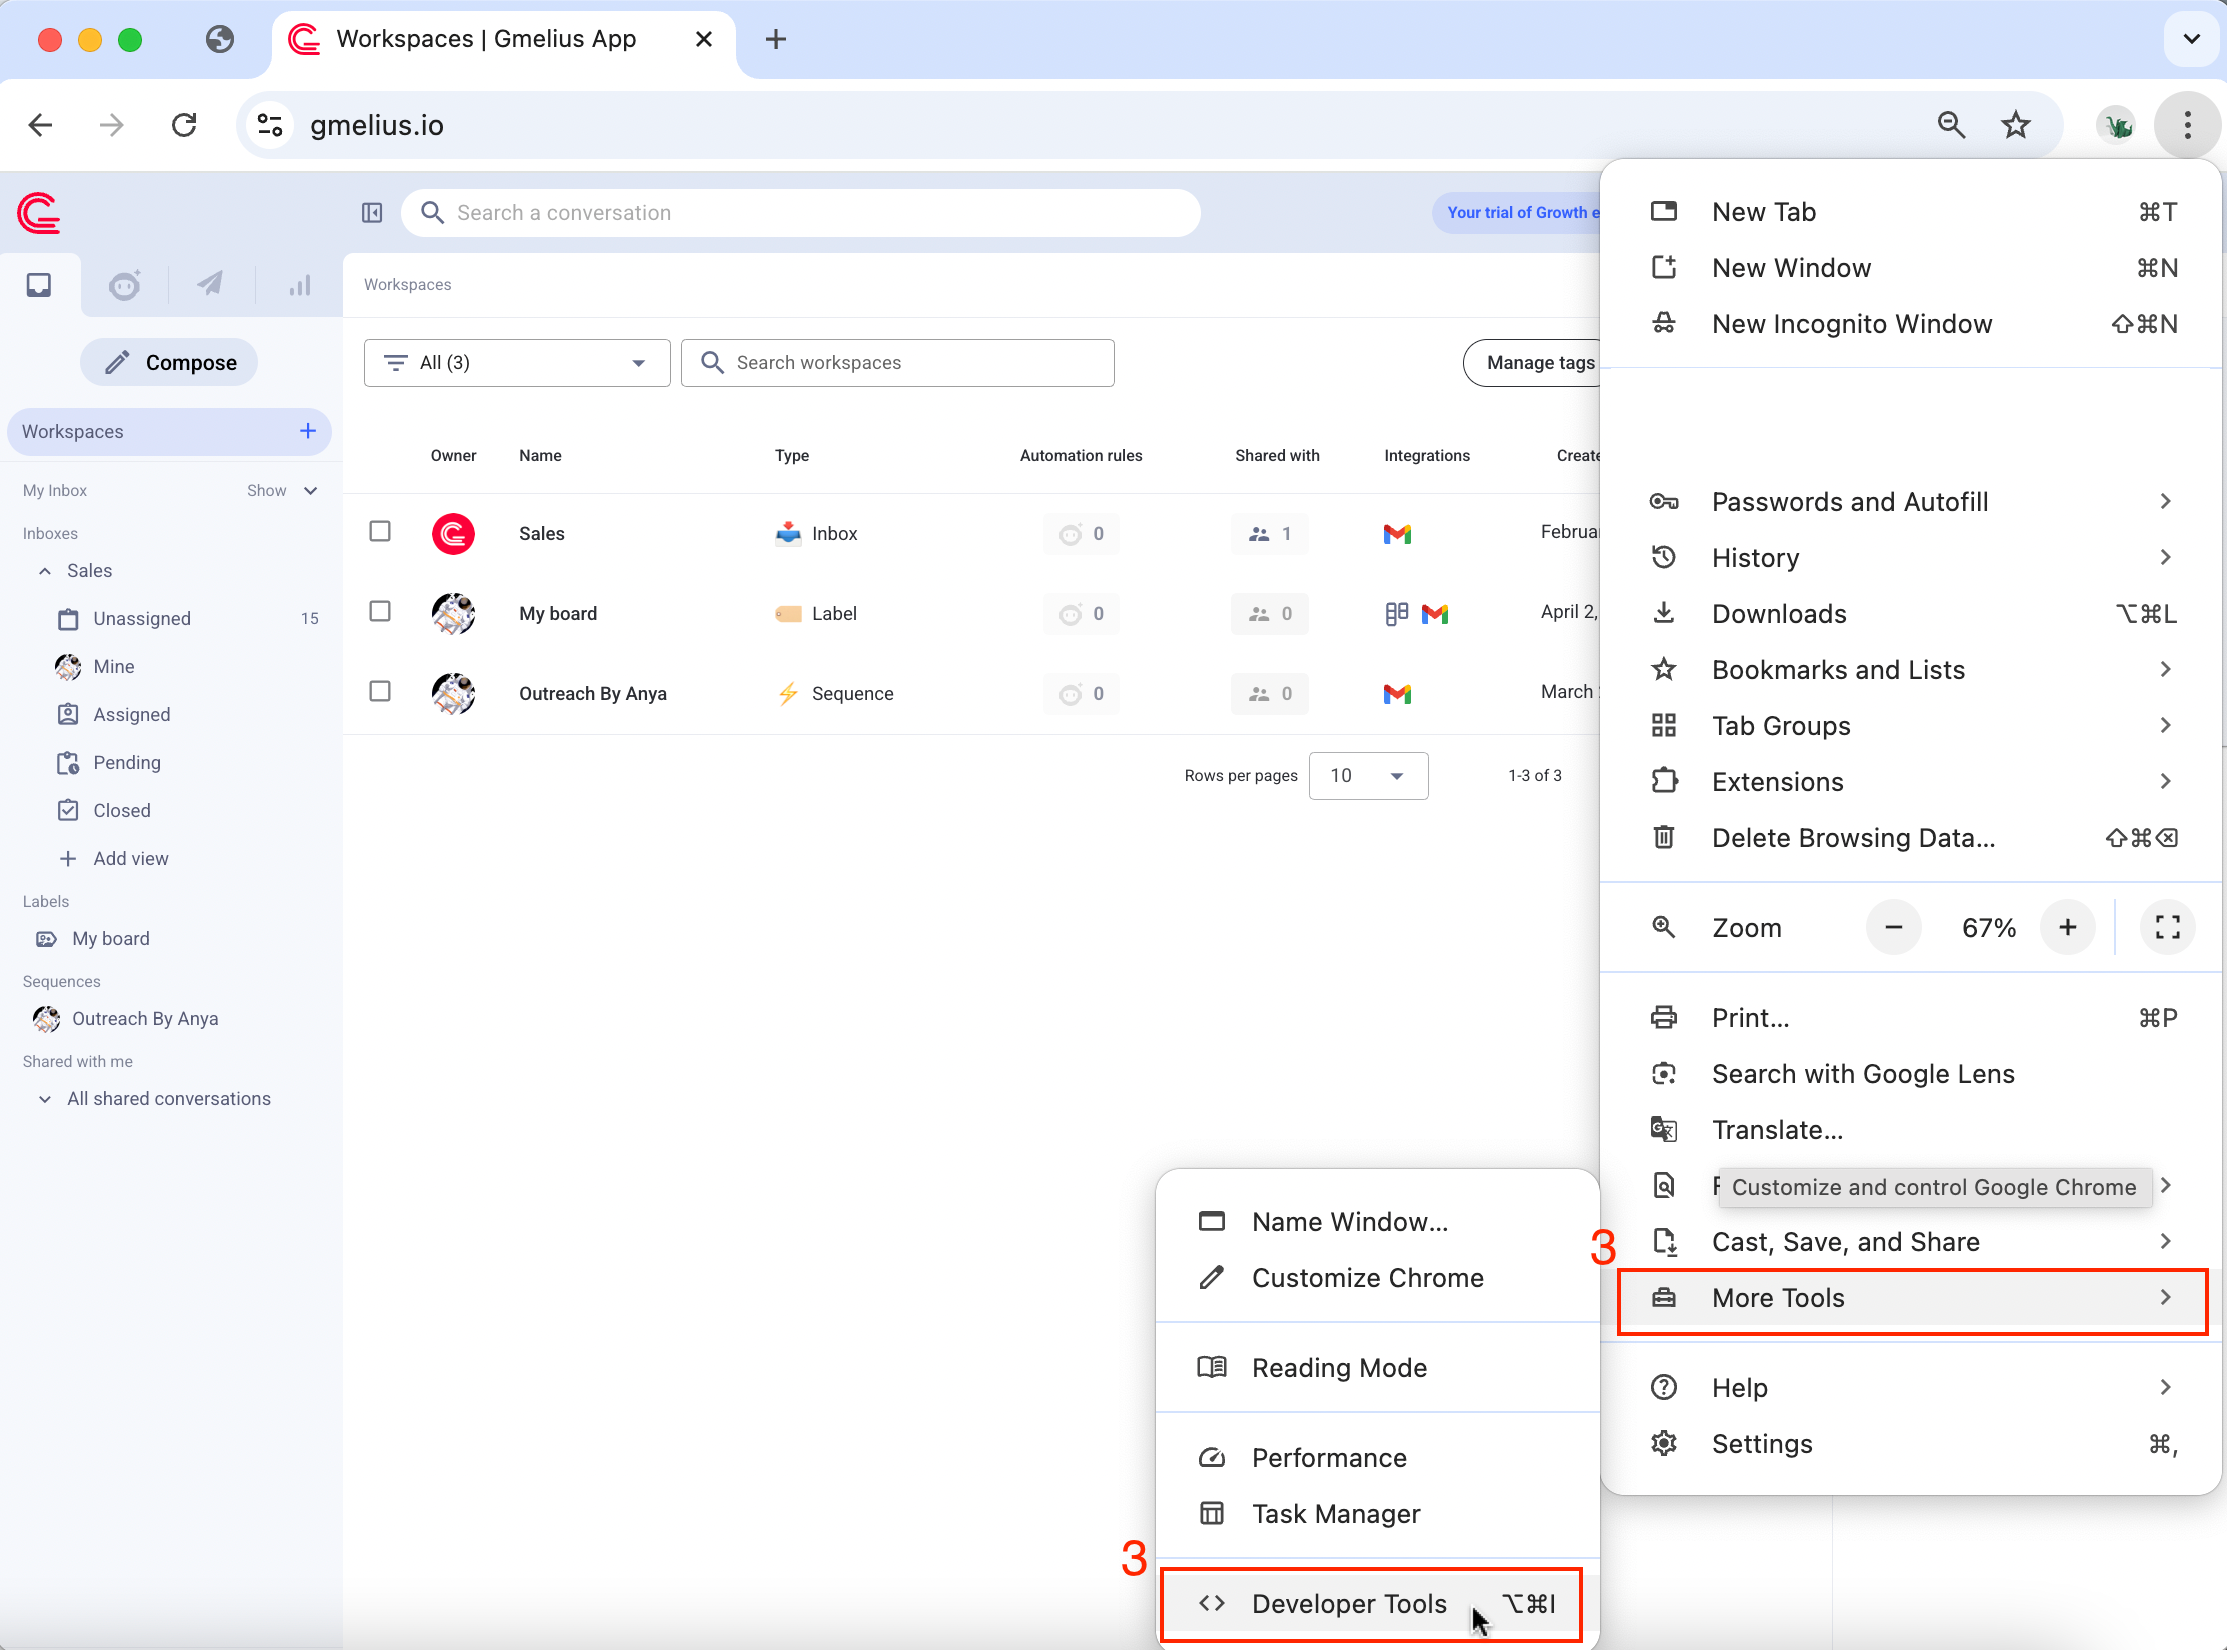The width and height of the screenshot is (2227, 1650).
Task: Choose Customize Chrome in submenu
Action: point(1377,1278)
